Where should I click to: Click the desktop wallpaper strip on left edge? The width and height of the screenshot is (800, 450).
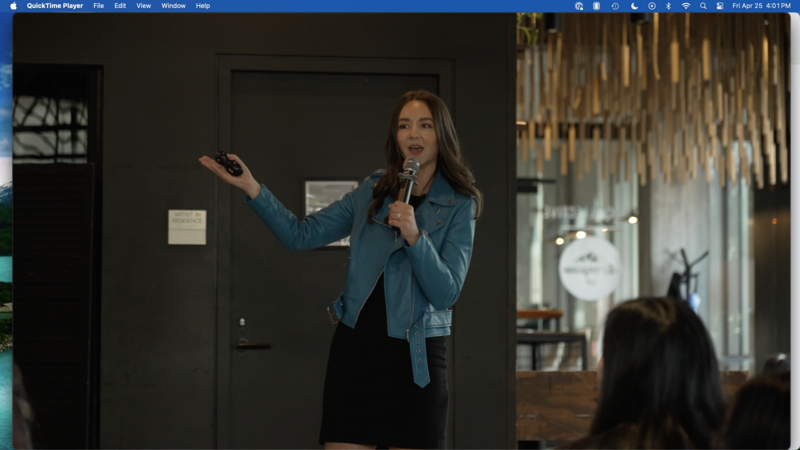click(5, 250)
